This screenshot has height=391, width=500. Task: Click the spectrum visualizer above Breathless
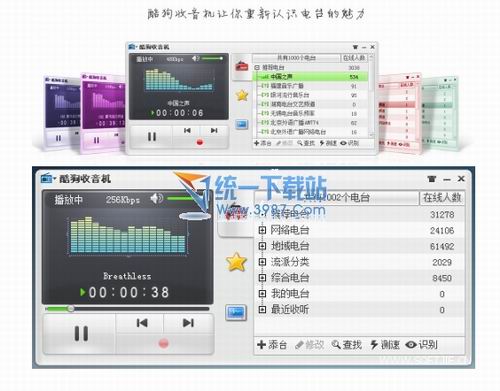pyautogui.click(x=128, y=236)
